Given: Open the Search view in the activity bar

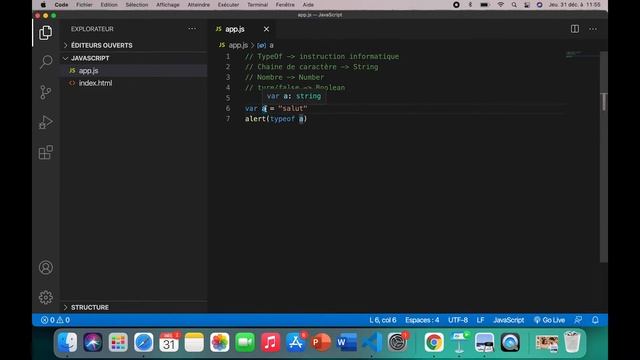Looking at the screenshot, I should pyautogui.click(x=46, y=62).
